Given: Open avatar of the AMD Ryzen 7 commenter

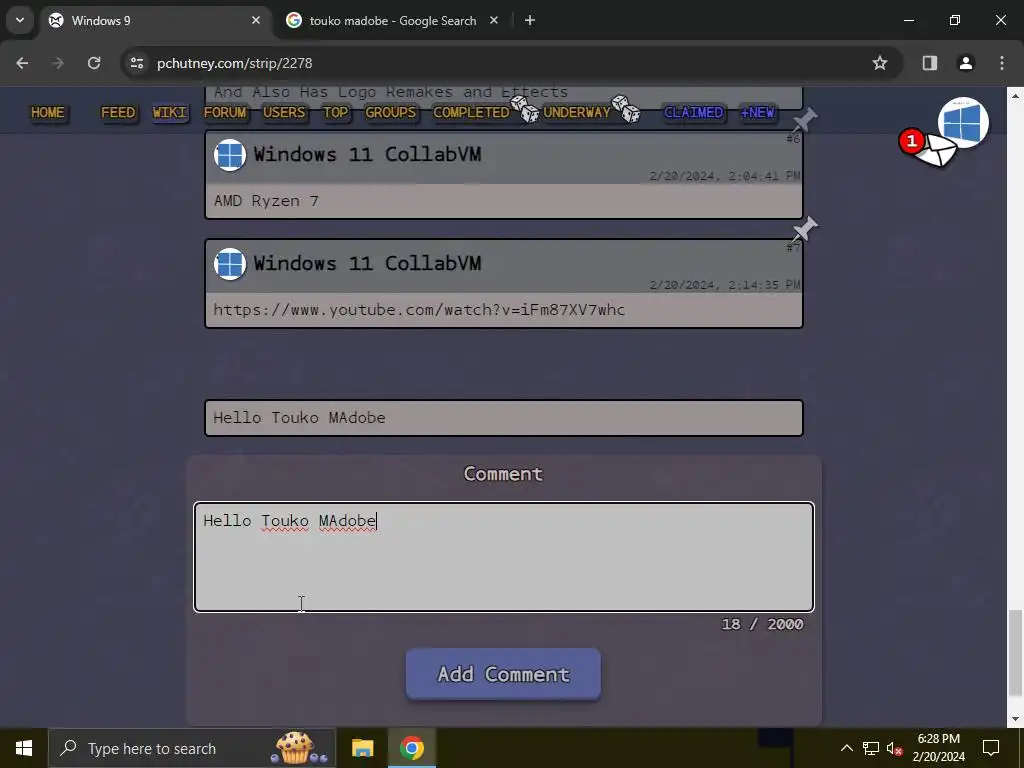Looking at the screenshot, I should click(x=230, y=155).
